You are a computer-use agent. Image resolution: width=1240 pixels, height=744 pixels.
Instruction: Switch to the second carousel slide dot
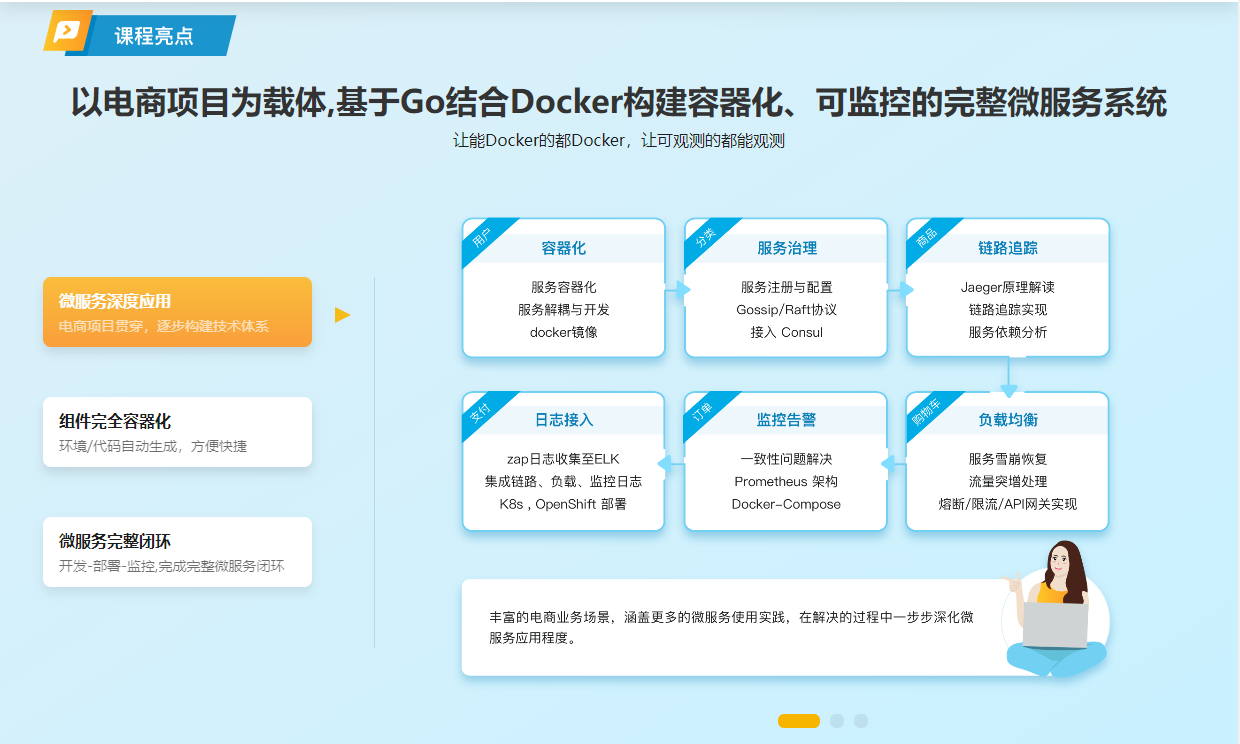[x=837, y=721]
